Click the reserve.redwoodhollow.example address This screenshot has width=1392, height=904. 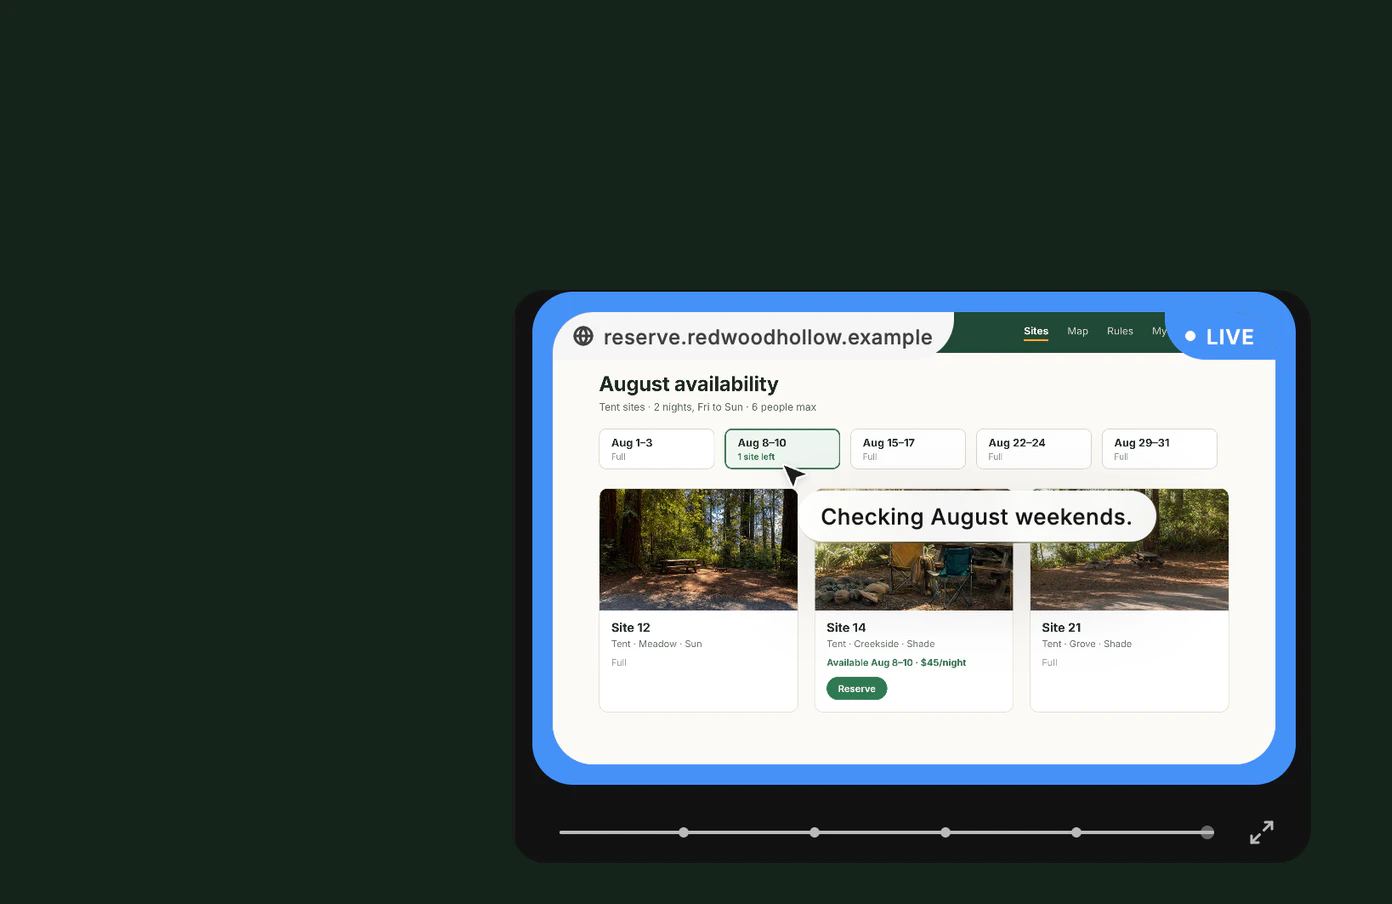click(x=768, y=337)
